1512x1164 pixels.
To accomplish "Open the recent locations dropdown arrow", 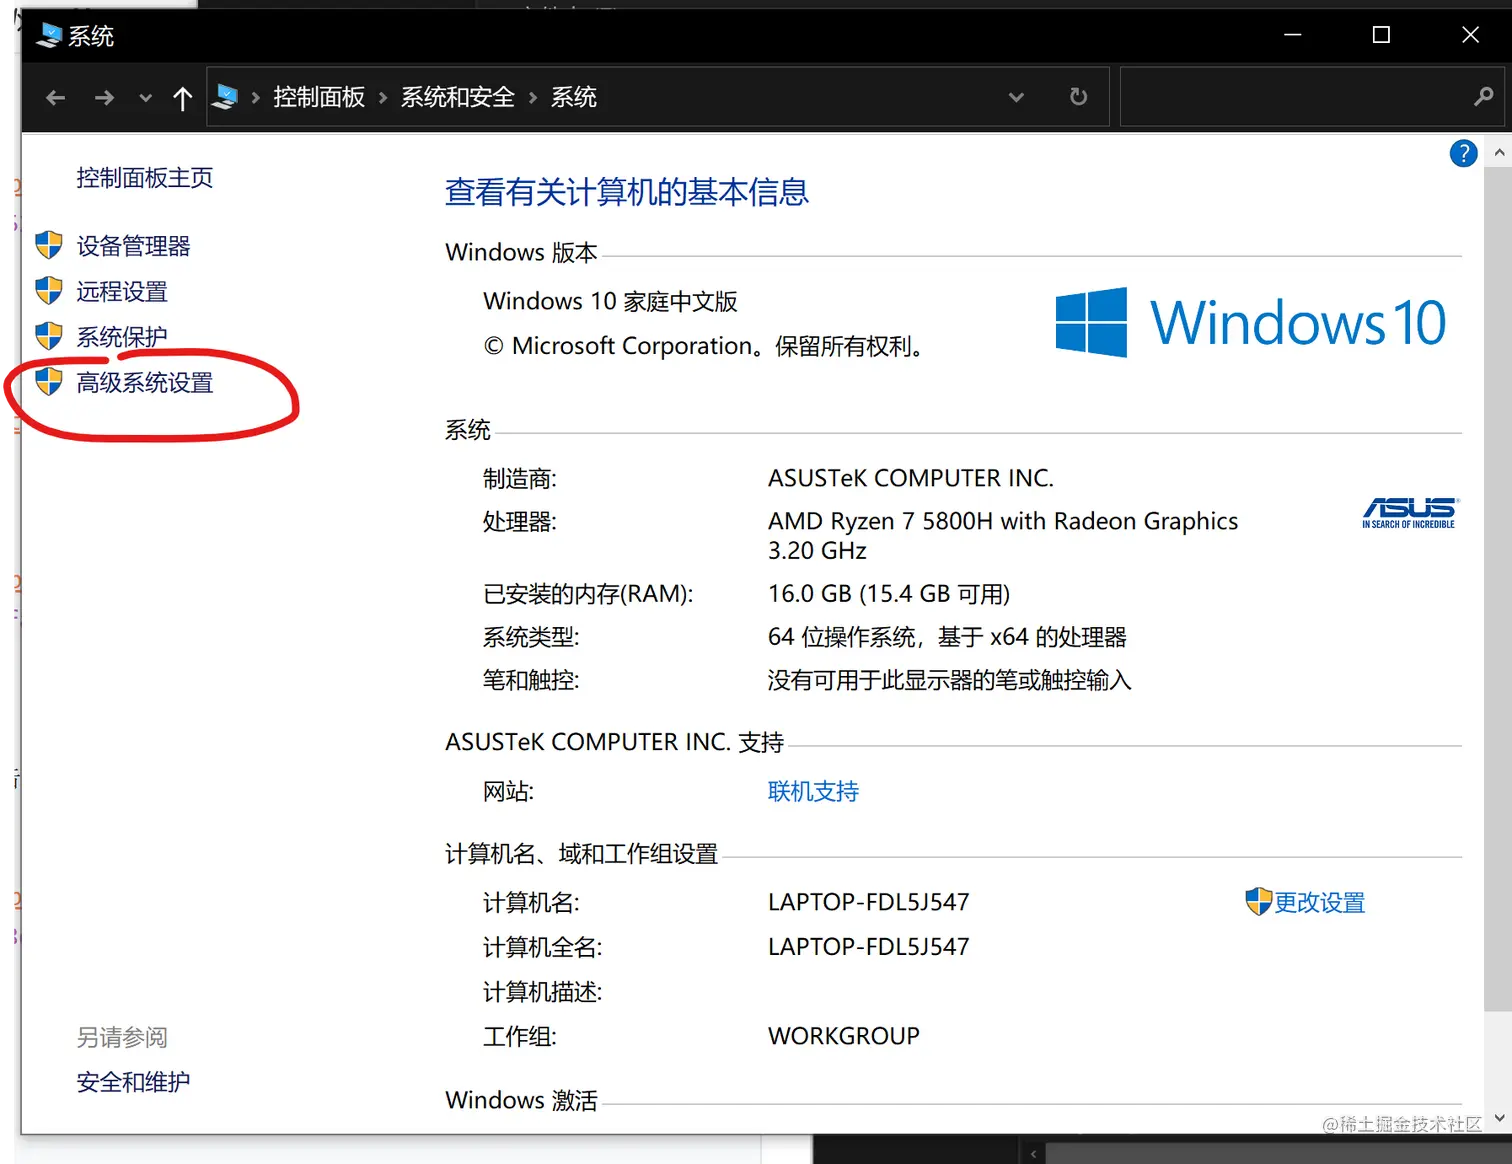I will (146, 98).
